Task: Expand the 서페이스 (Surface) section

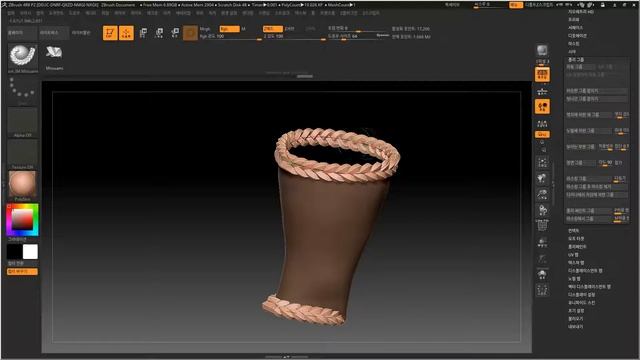Action: (576, 28)
